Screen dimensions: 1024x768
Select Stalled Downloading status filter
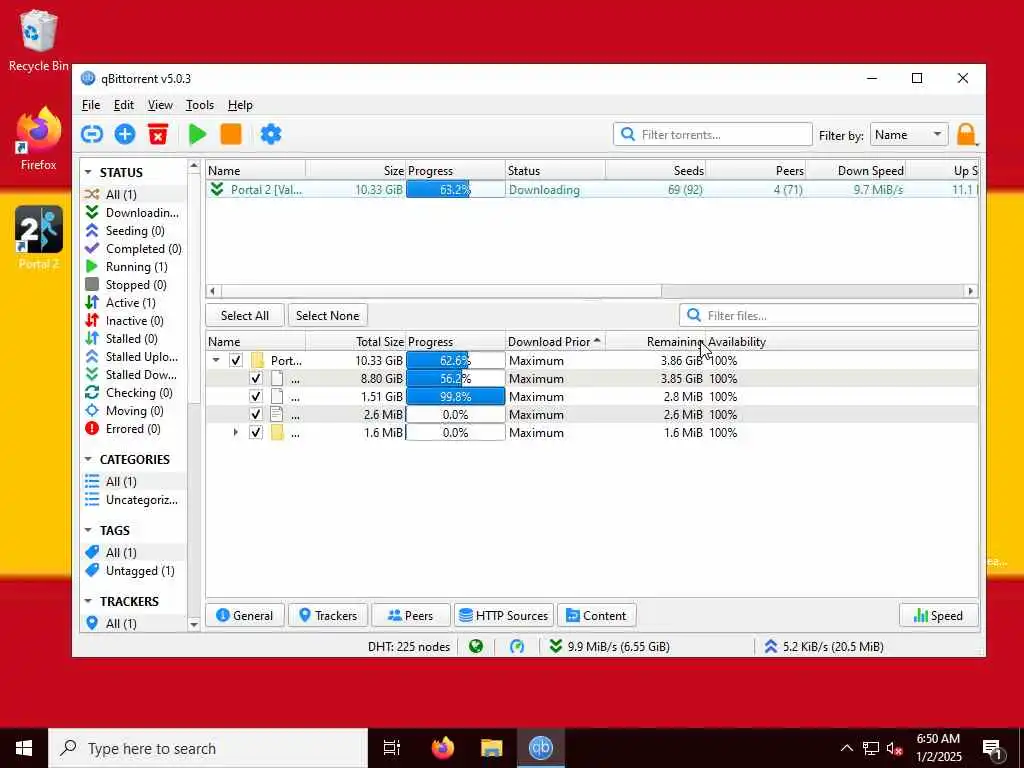click(133, 374)
